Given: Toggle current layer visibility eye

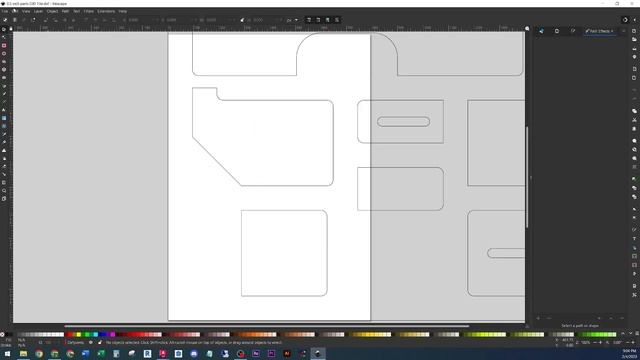Looking at the screenshot, I should (x=91, y=342).
